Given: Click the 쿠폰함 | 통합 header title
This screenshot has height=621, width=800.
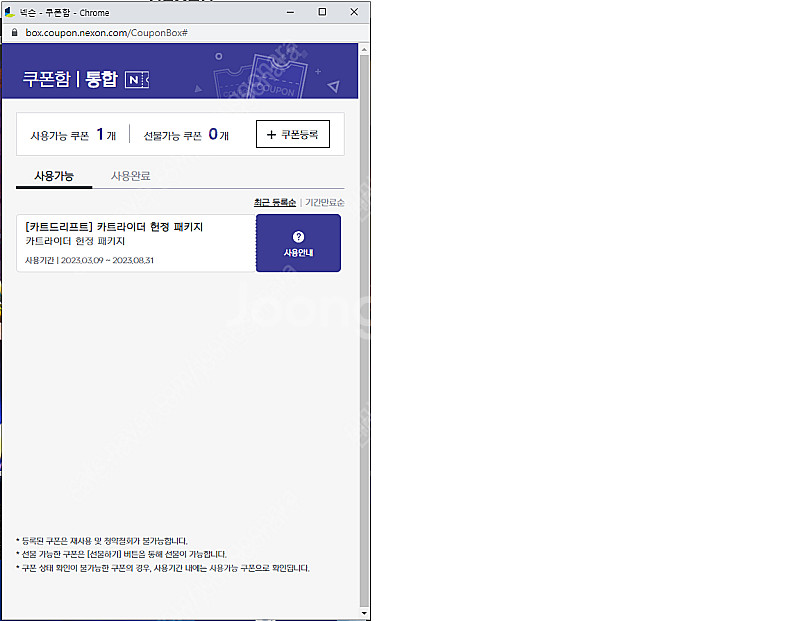Looking at the screenshot, I should pyautogui.click(x=70, y=79).
